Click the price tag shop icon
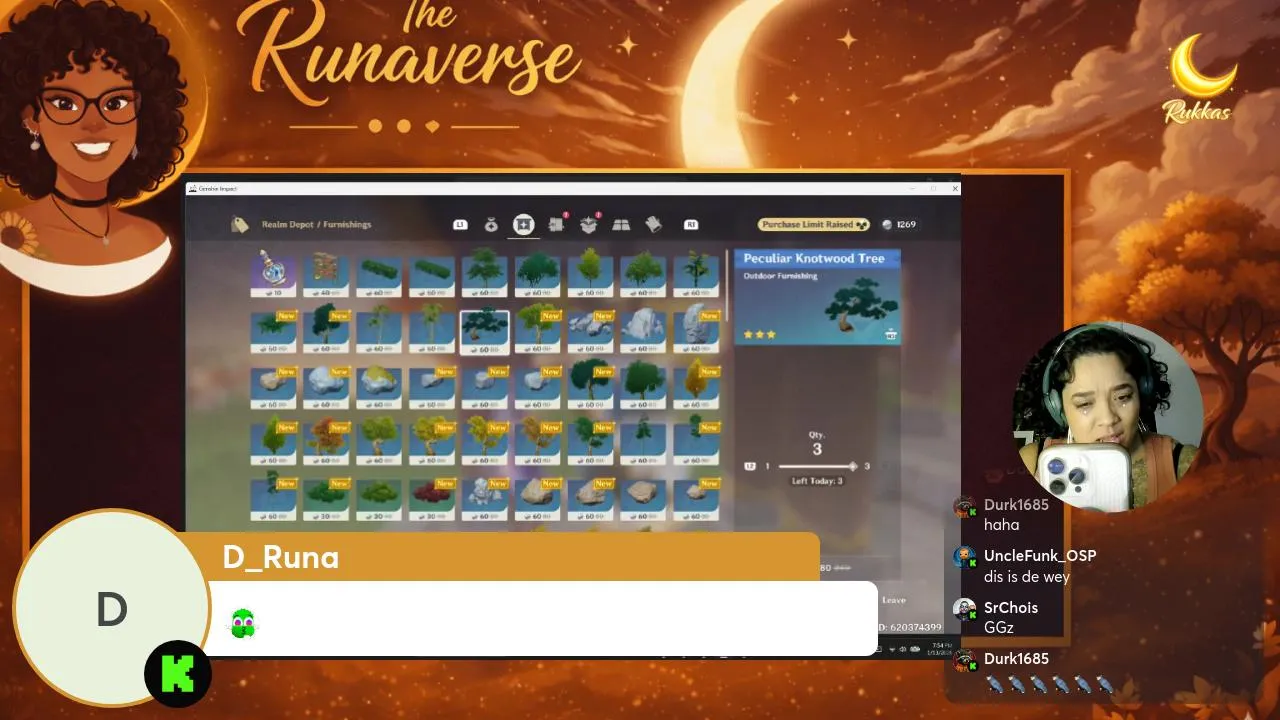 point(240,225)
